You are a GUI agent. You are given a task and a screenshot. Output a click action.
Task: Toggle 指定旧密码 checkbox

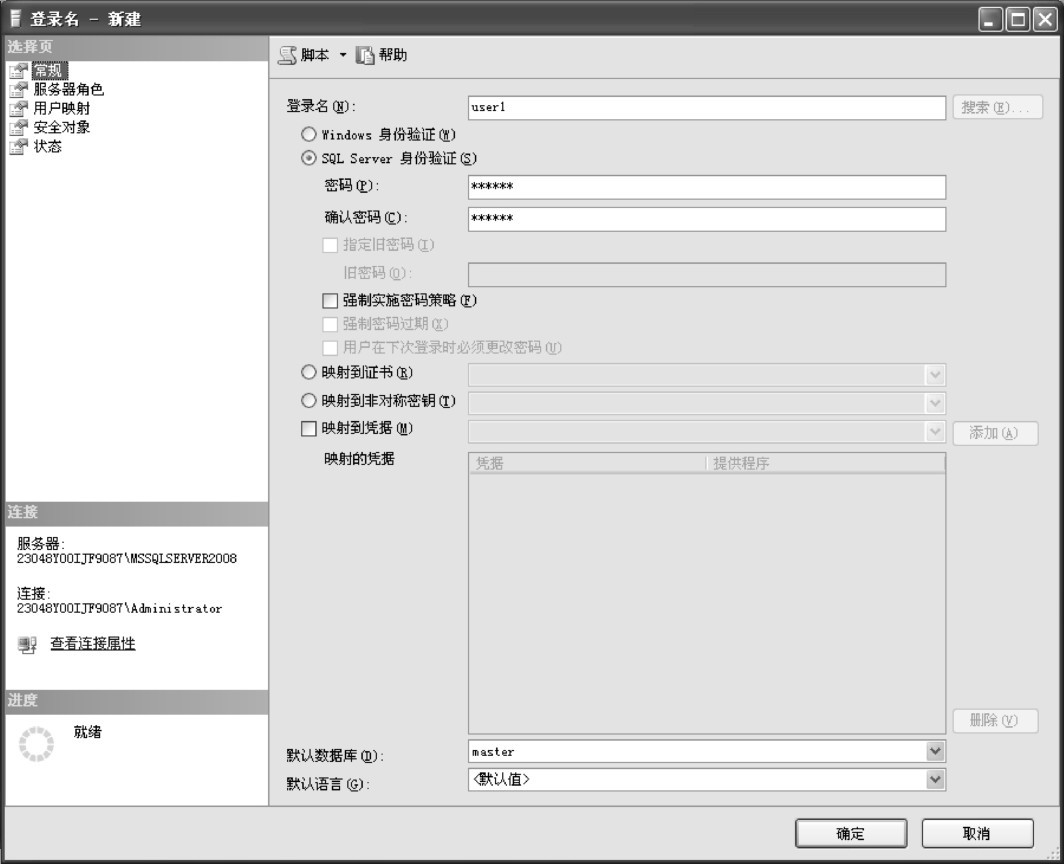pyautogui.click(x=330, y=245)
